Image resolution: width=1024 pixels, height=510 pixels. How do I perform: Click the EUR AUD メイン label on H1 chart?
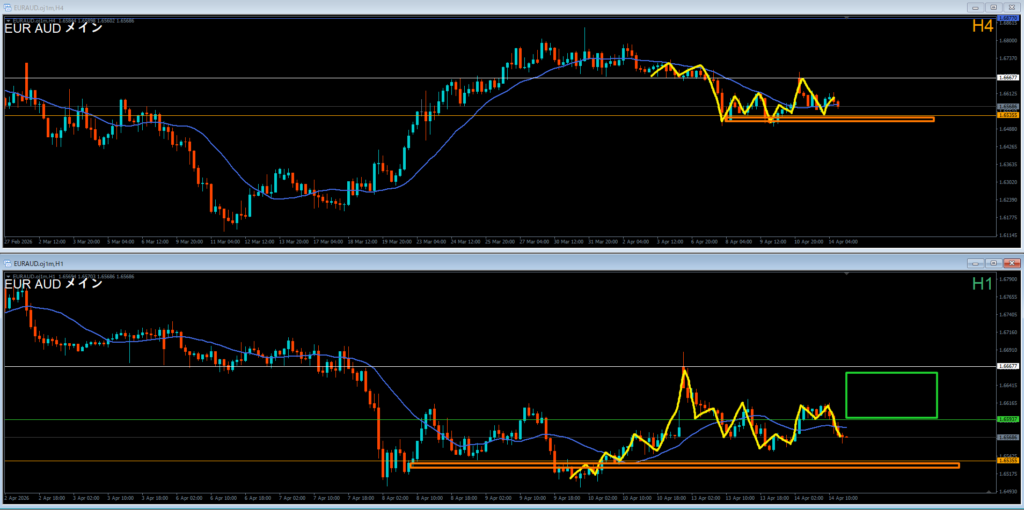53,284
